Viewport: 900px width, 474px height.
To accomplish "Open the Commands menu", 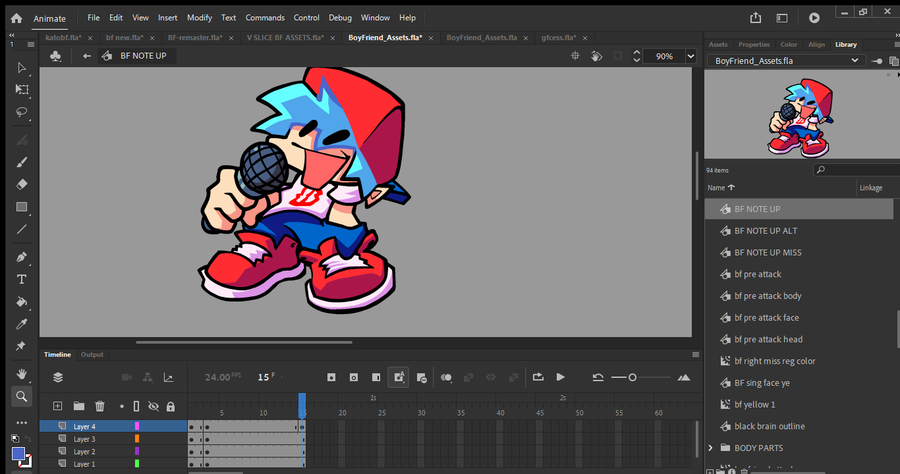I will [265, 18].
